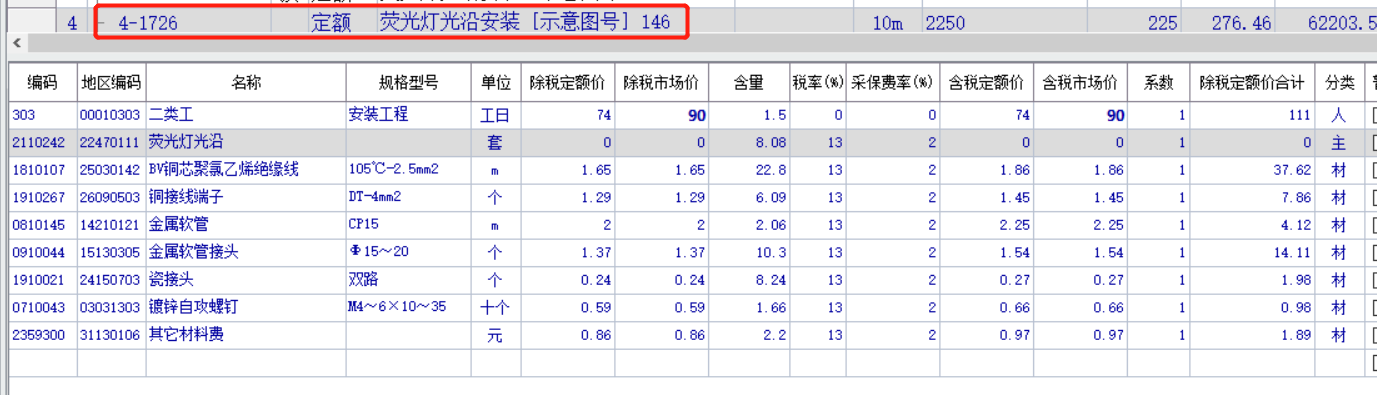Click the 安装工程 specification cell
1377x395 pixels.
click(x=408, y=115)
